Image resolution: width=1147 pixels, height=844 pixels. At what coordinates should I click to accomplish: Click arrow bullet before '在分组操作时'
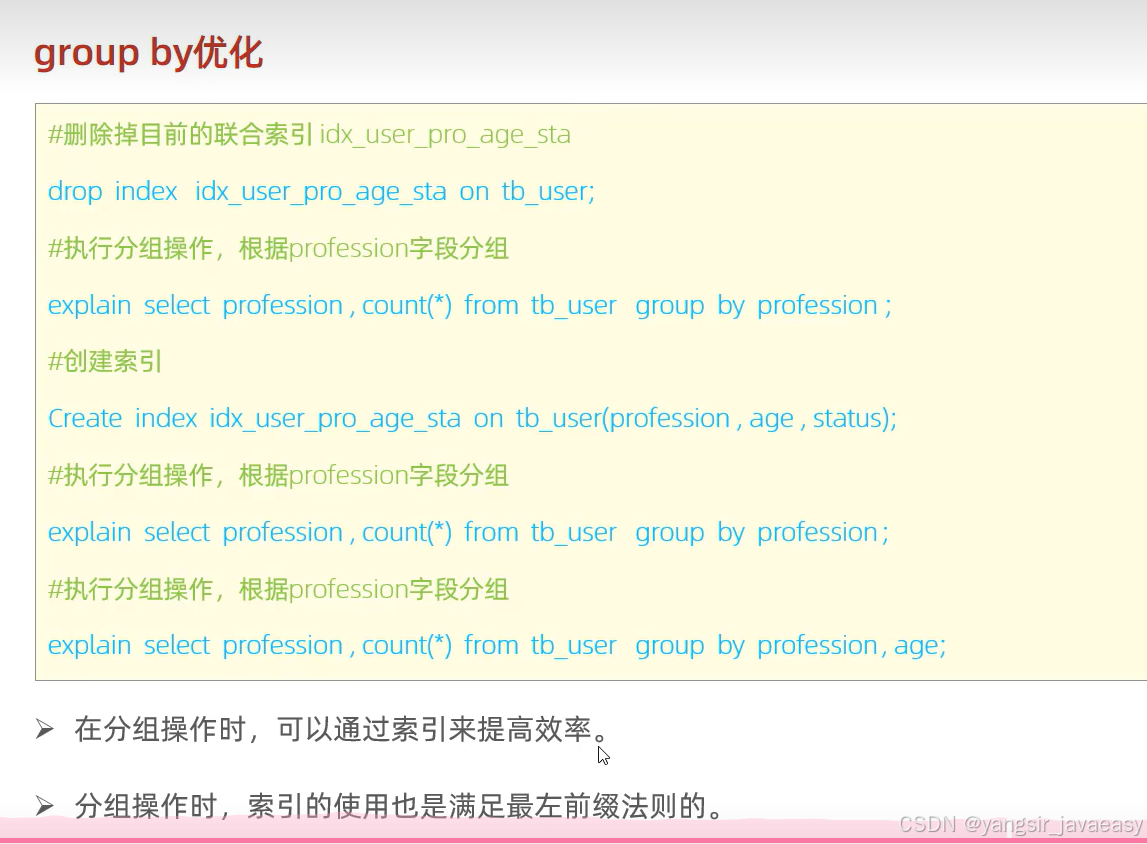pos(45,729)
